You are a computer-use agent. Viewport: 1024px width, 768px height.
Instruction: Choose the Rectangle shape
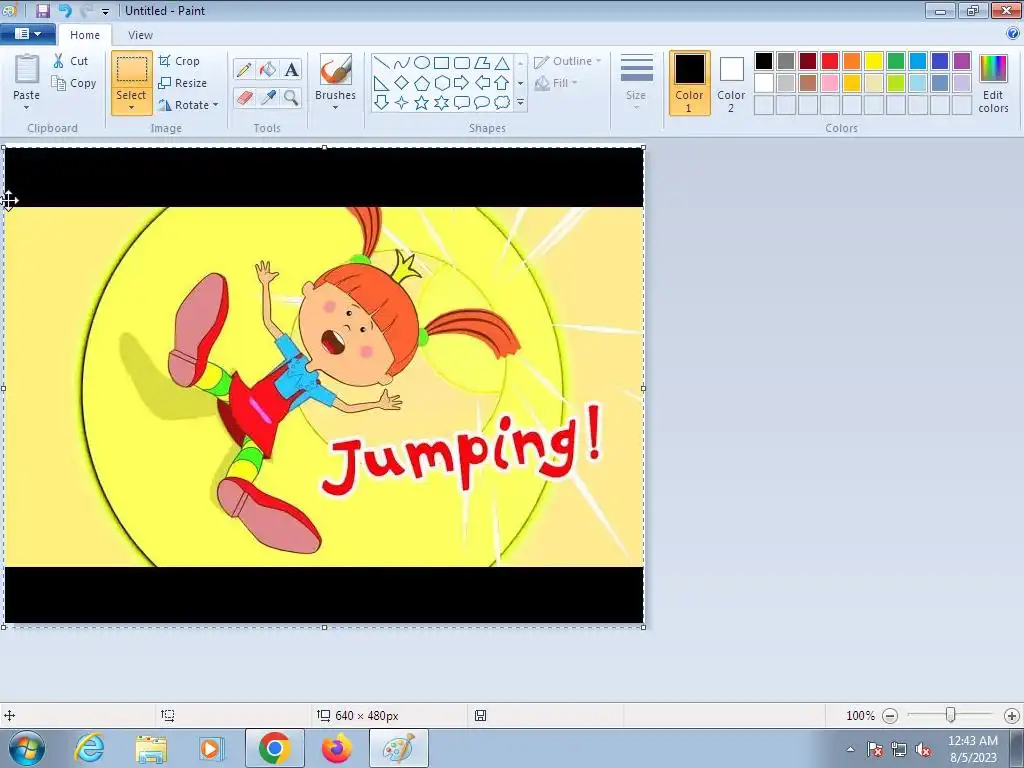tap(441, 63)
